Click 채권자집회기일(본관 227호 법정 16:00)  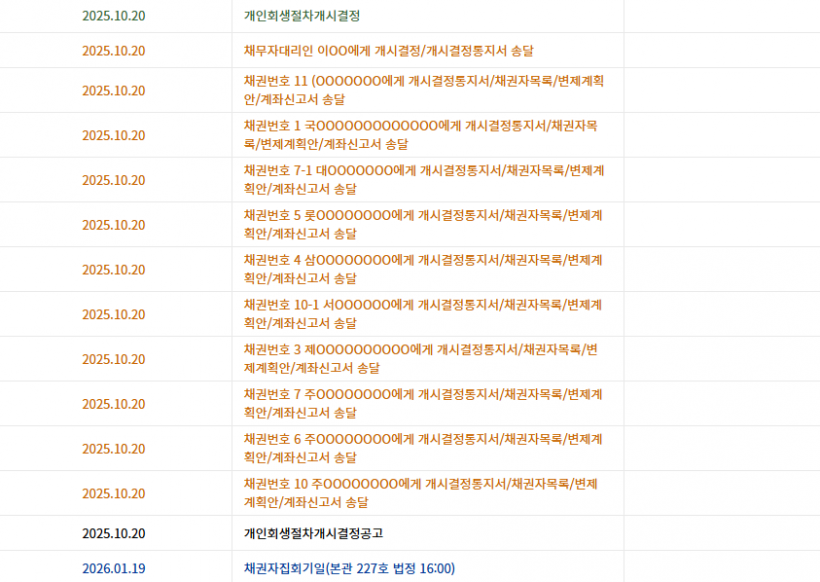[349, 568]
